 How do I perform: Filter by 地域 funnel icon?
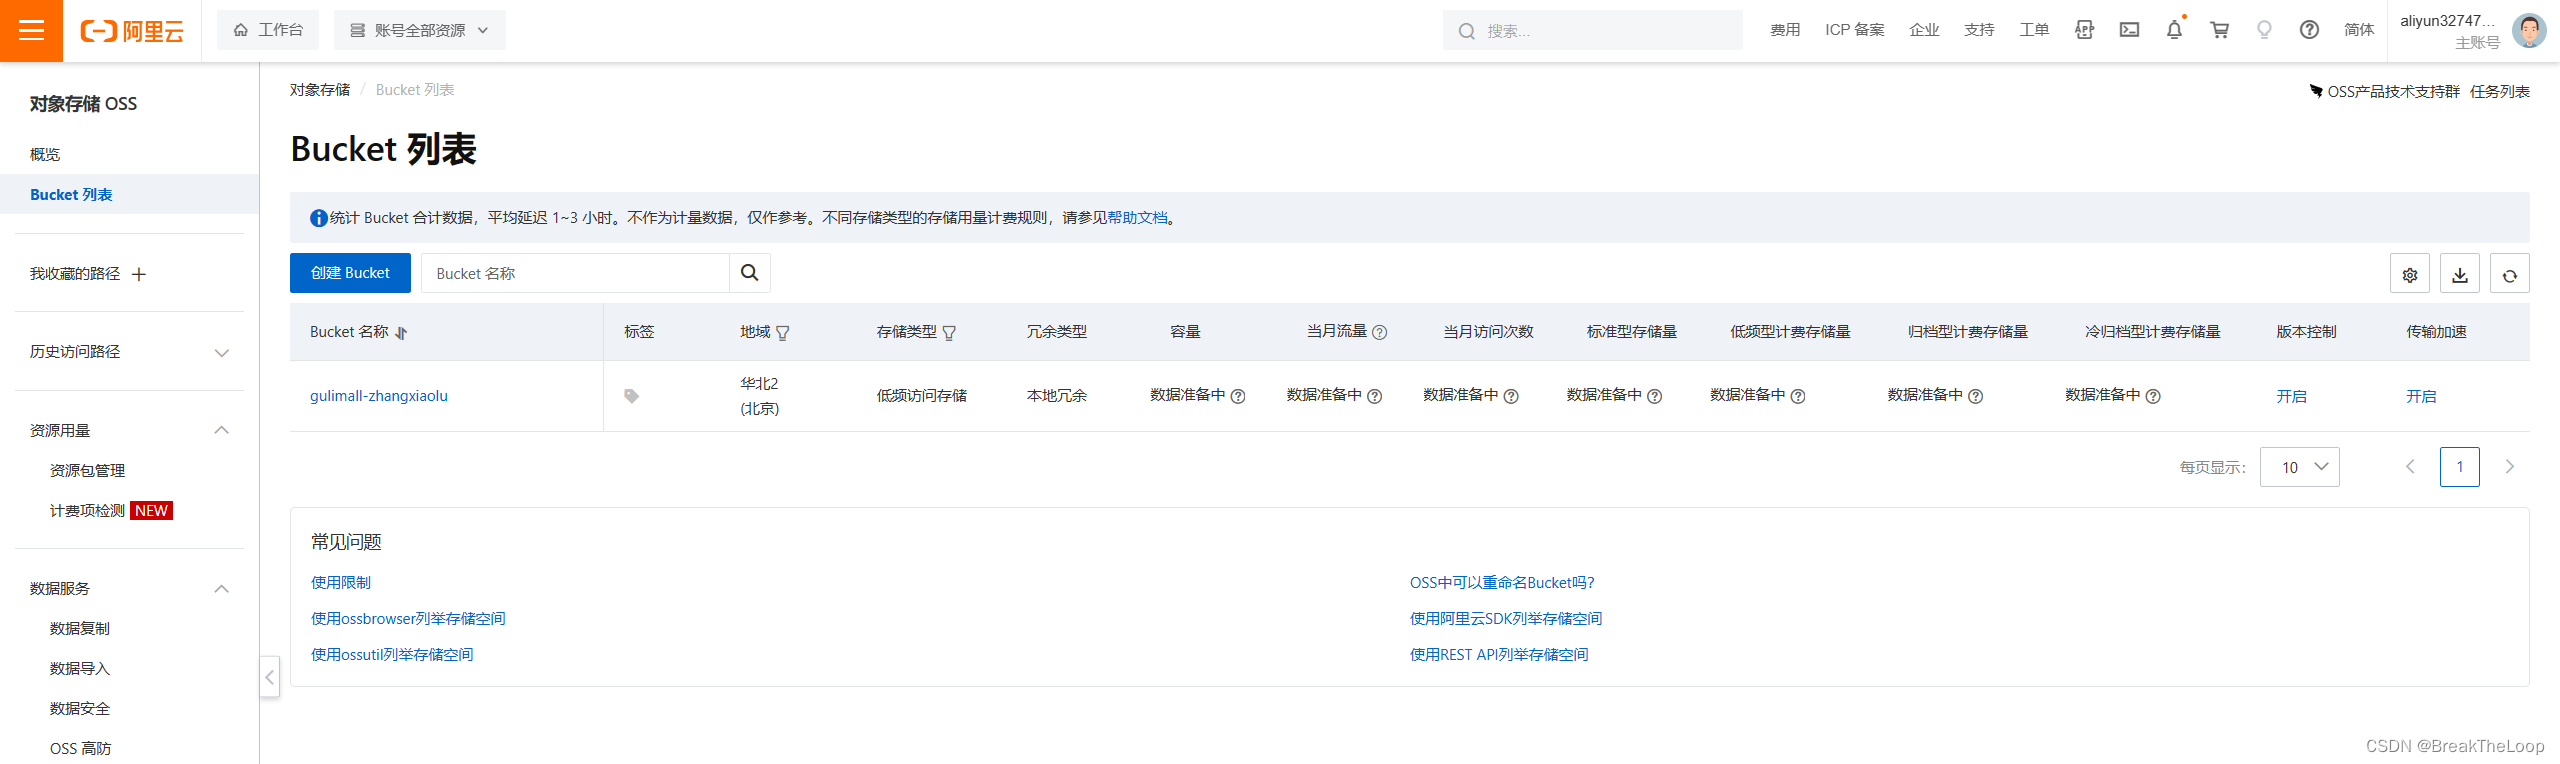point(783,333)
